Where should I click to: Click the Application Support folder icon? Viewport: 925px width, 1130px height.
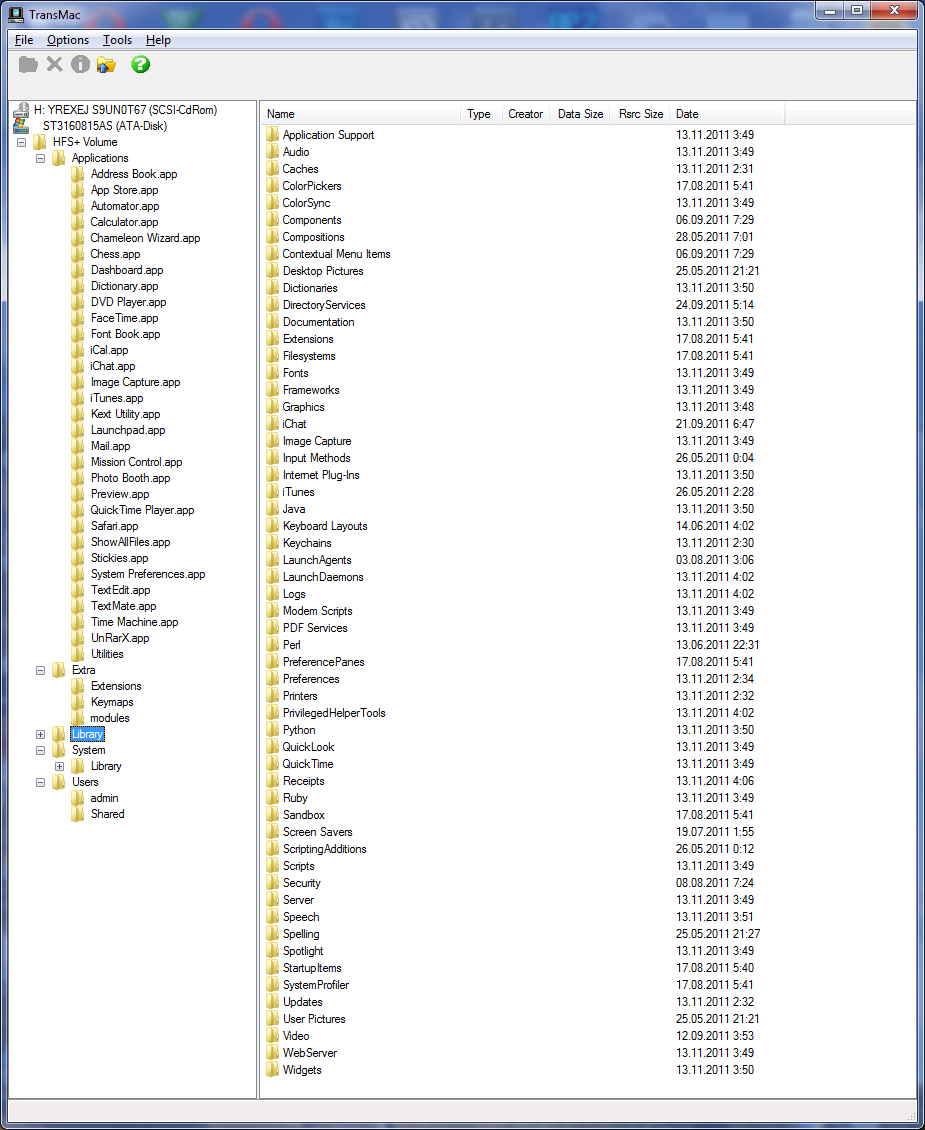coord(272,135)
